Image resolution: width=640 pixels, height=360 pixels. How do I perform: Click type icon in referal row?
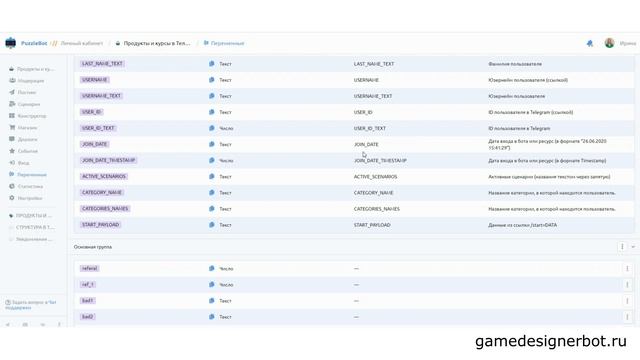[x=211, y=269]
